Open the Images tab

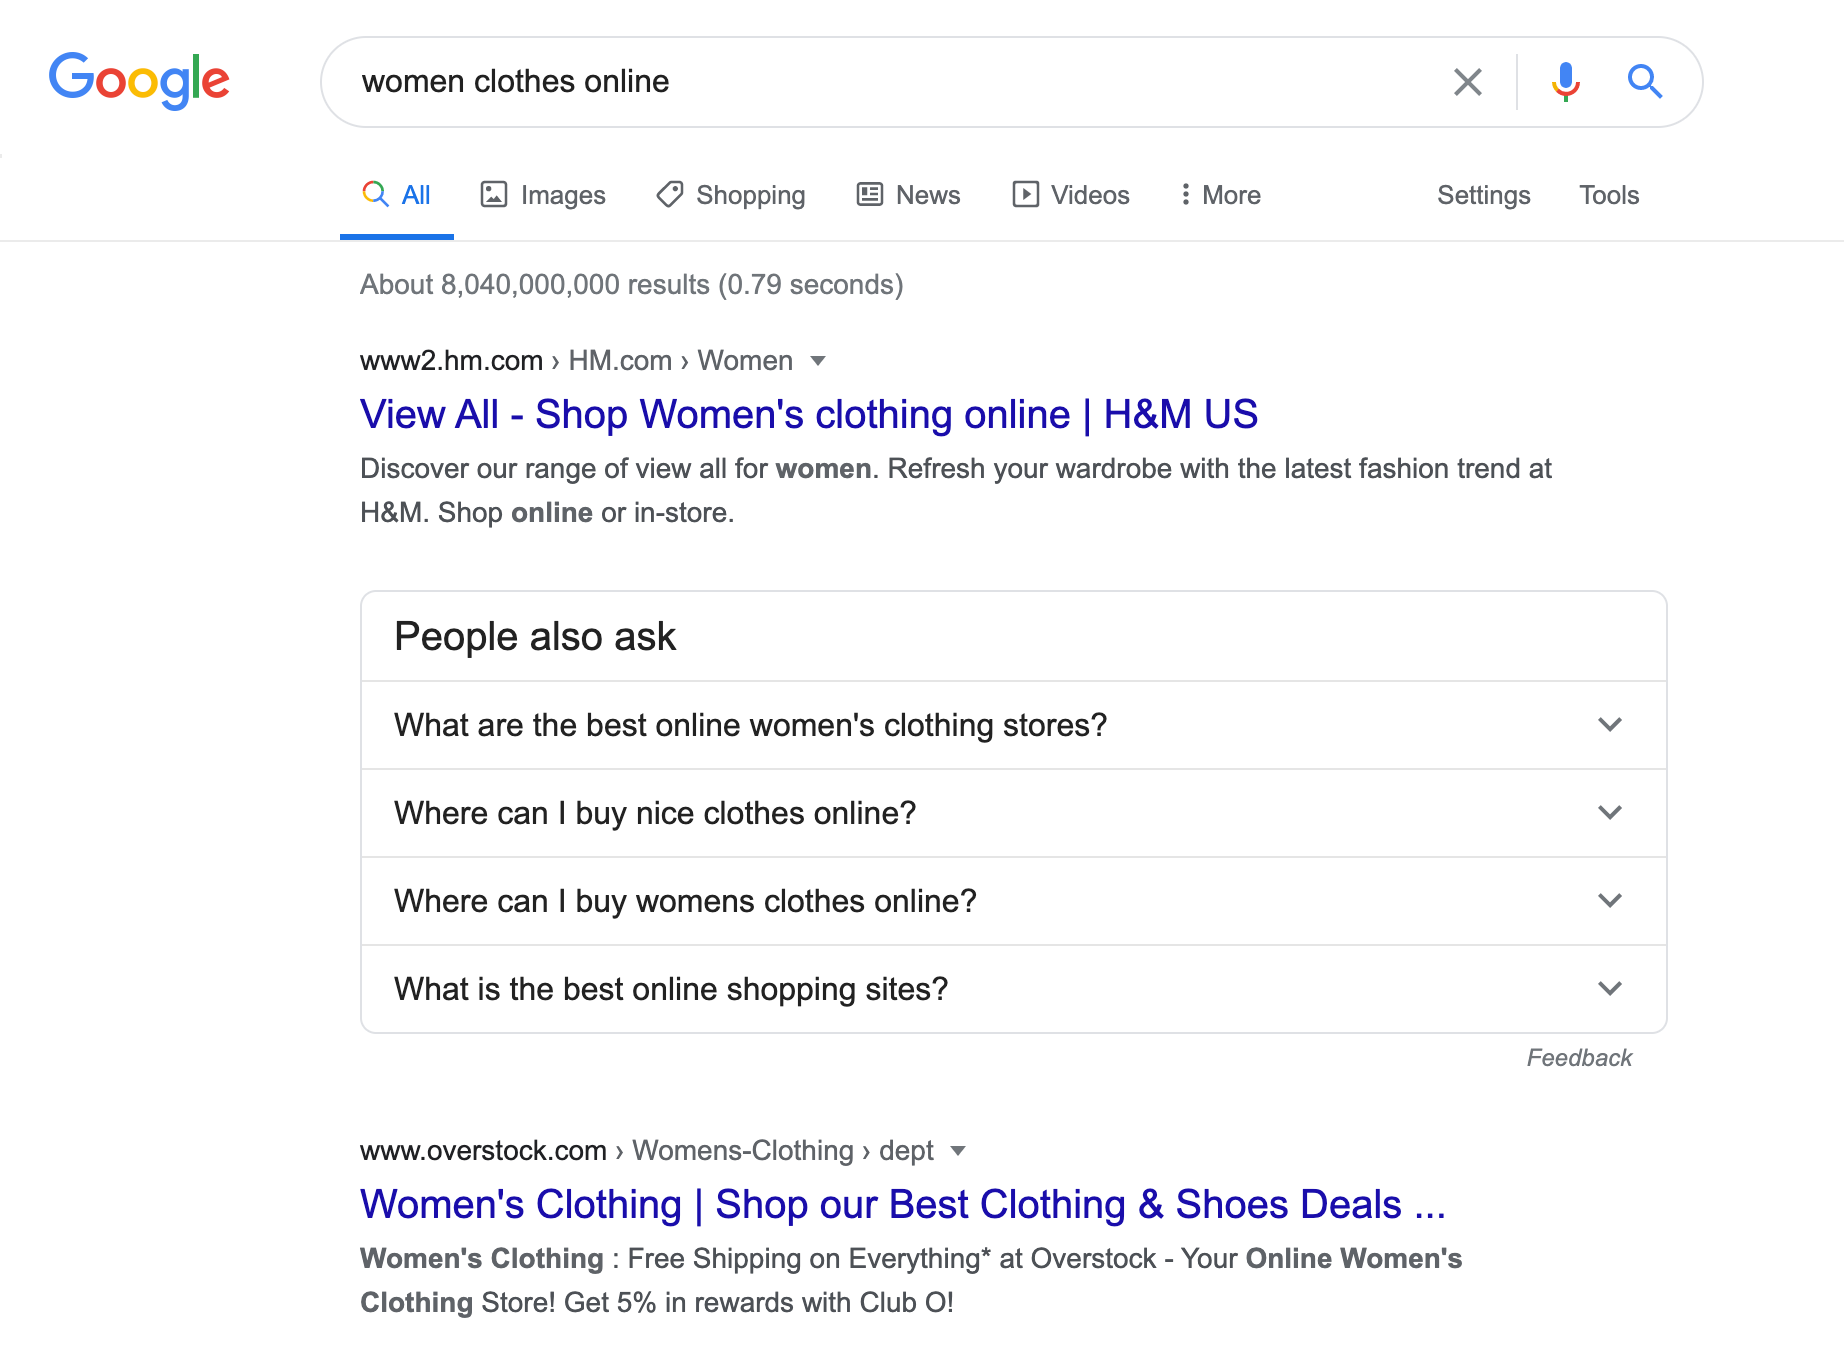(543, 195)
